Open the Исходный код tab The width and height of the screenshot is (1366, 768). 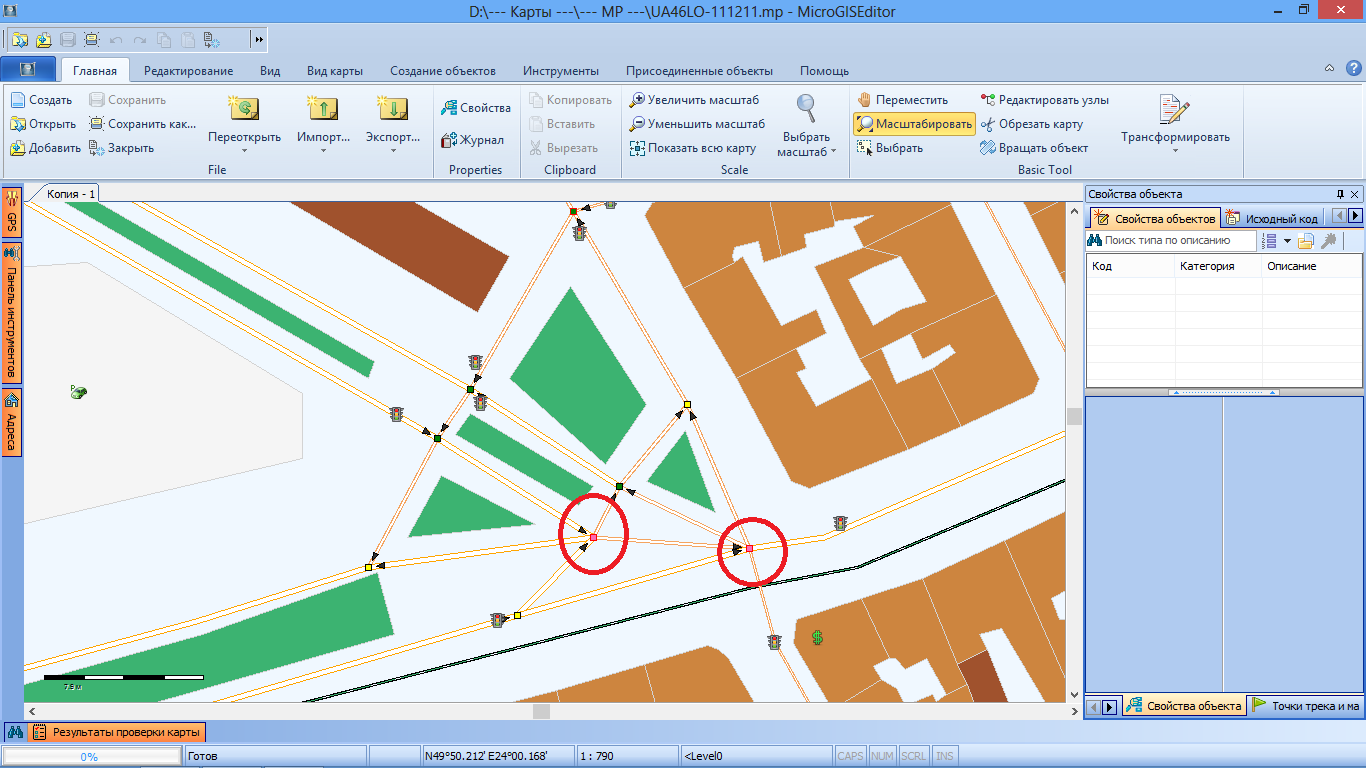click(x=1273, y=218)
